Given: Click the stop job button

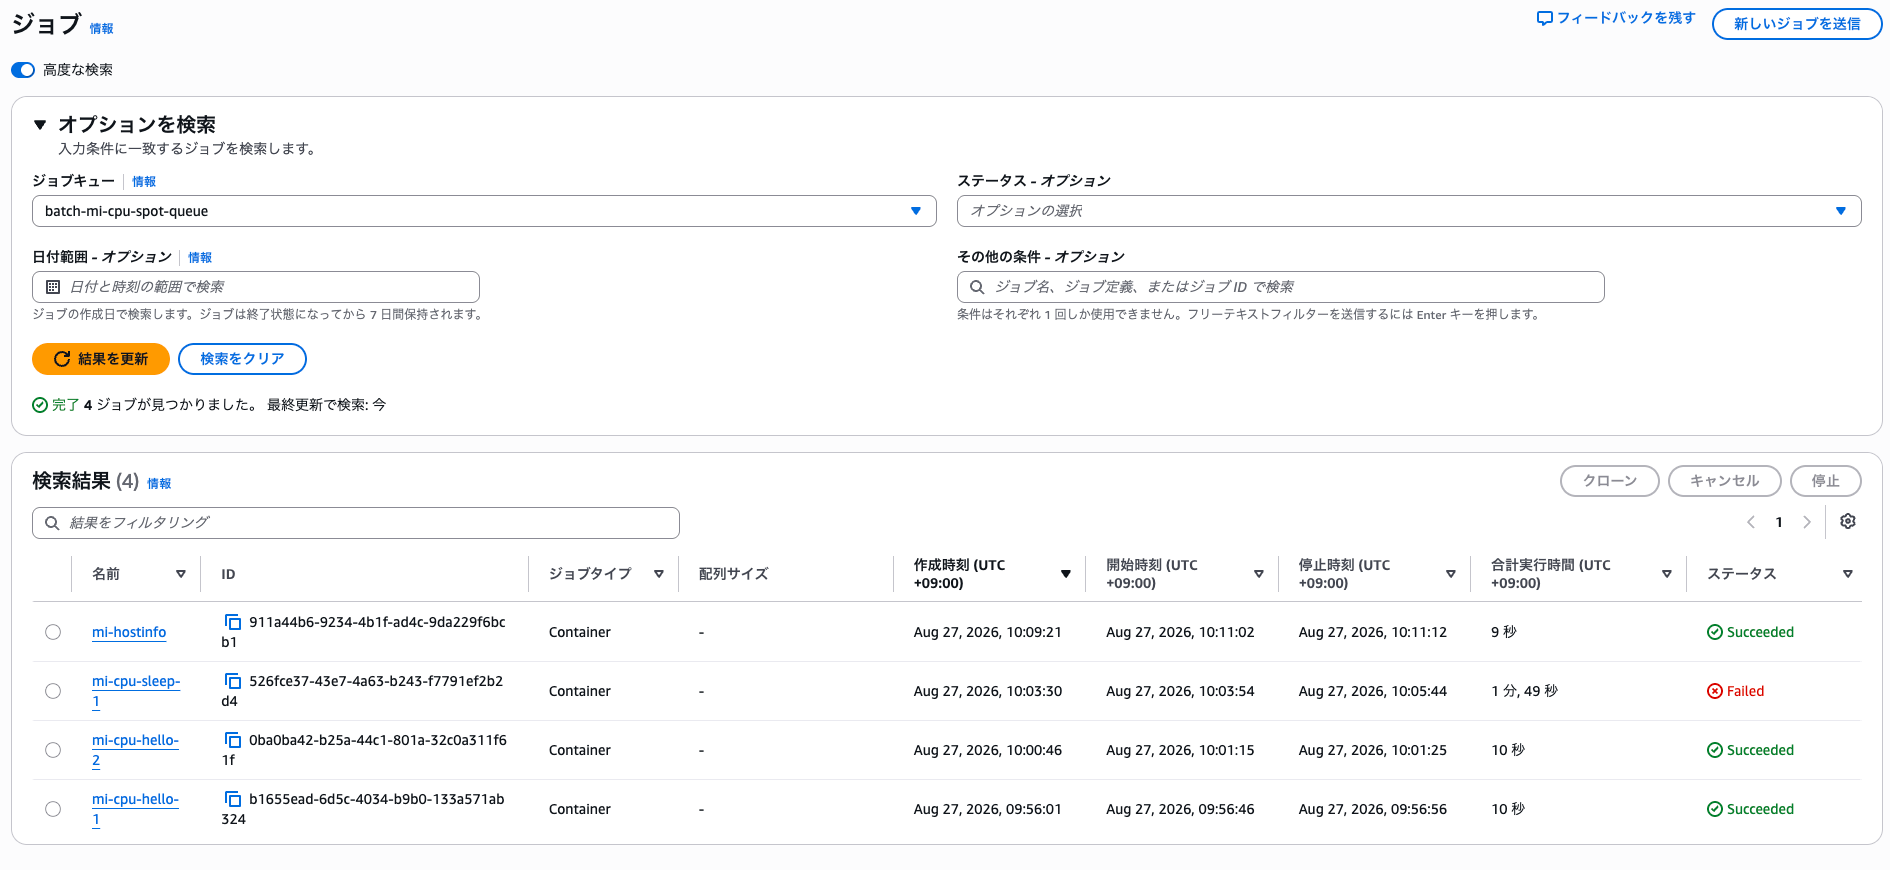Looking at the screenshot, I should coord(1826,481).
